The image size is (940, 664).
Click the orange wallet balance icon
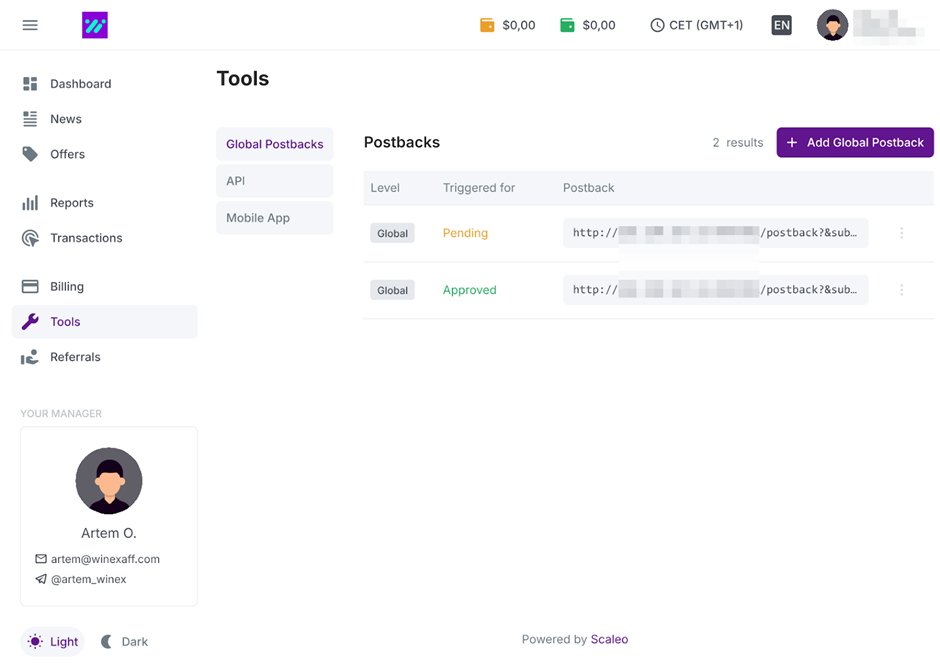[487, 25]
